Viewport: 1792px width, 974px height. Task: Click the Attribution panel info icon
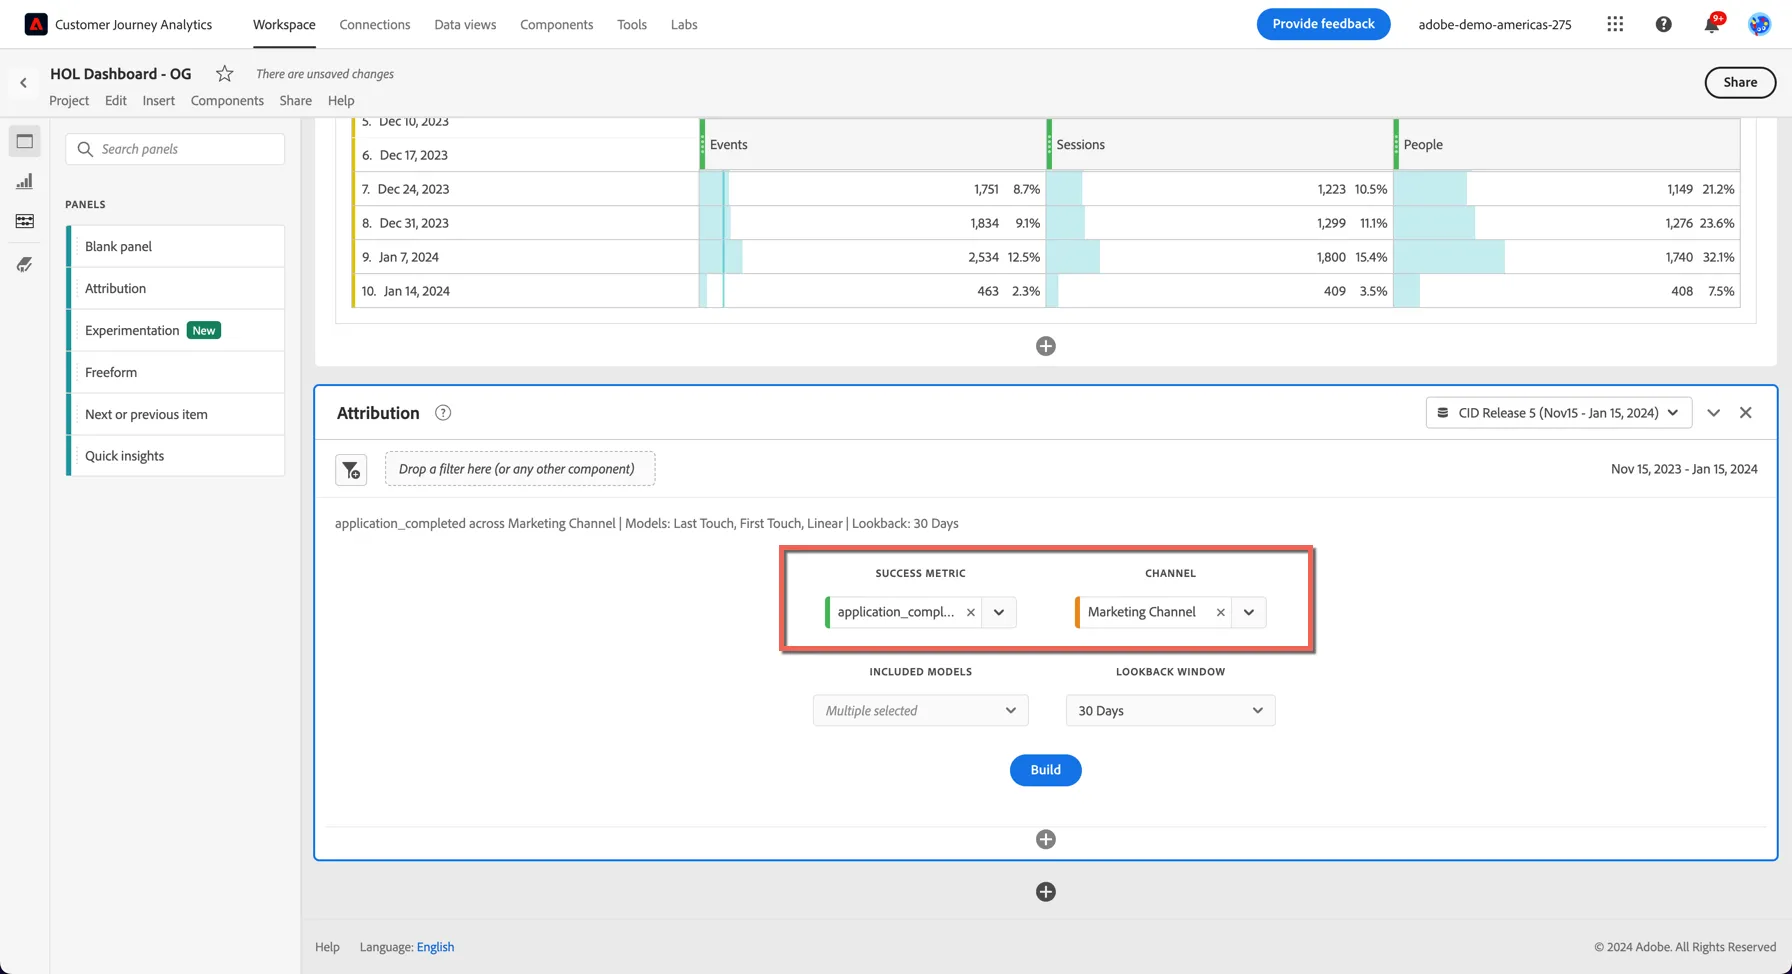pyautogui.click(x=443, y=413)
